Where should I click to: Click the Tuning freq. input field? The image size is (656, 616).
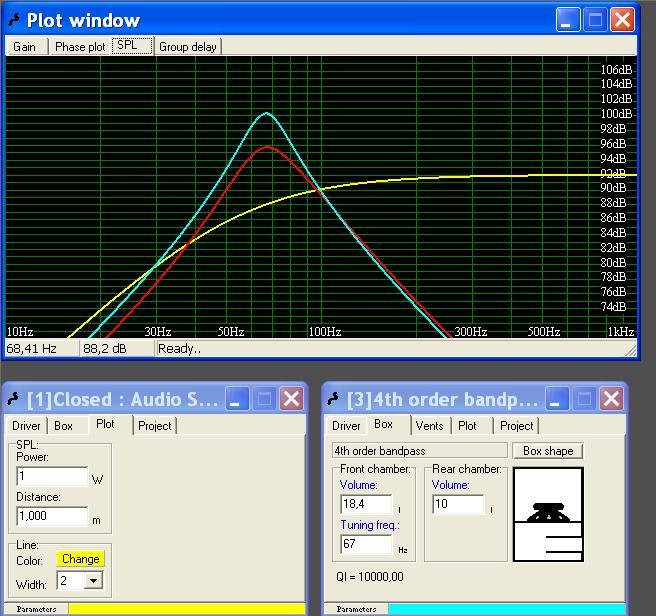(366, 544)
